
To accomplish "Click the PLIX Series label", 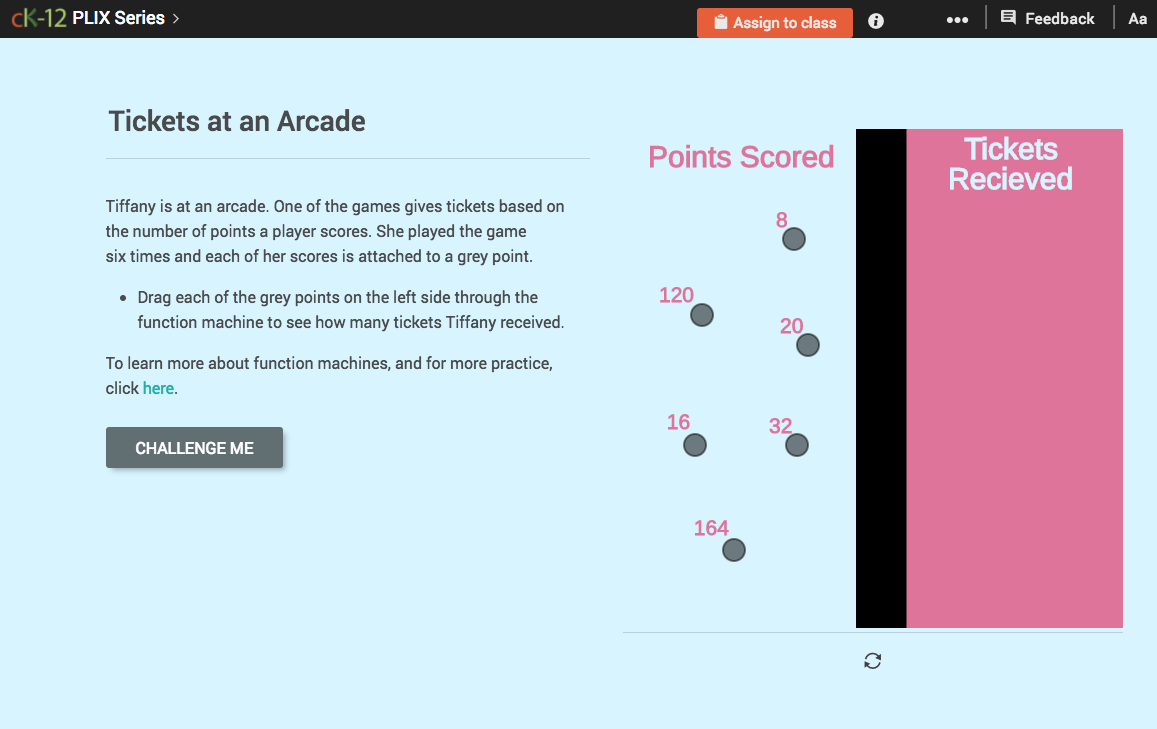I will (120, 17).
